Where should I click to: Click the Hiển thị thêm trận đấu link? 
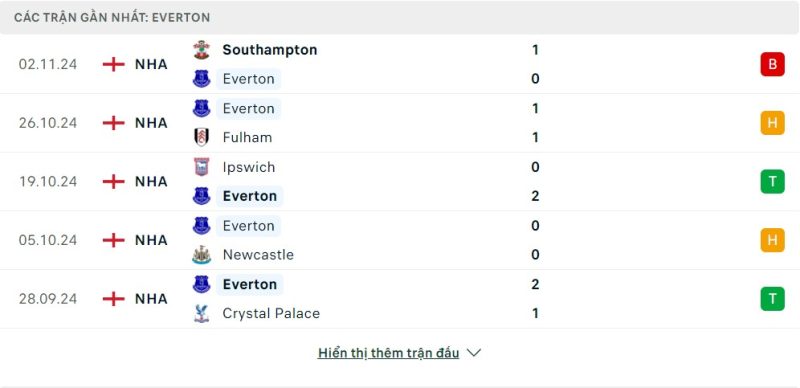click(x=388, y=353)
